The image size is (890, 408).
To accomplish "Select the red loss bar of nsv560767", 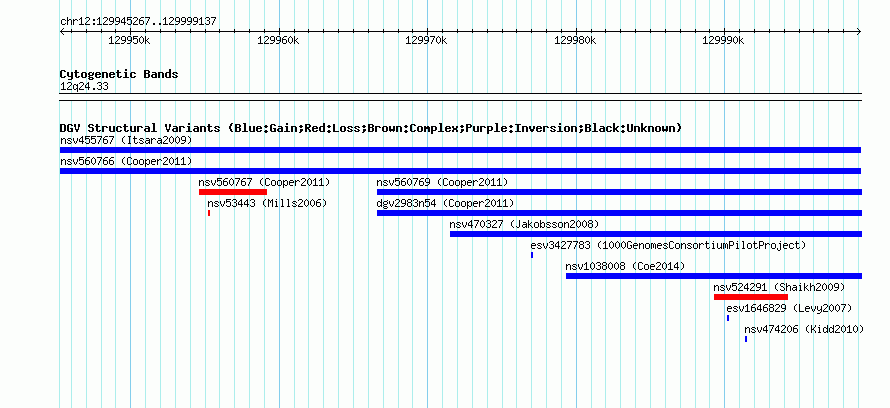I will [x=233, y=192].
